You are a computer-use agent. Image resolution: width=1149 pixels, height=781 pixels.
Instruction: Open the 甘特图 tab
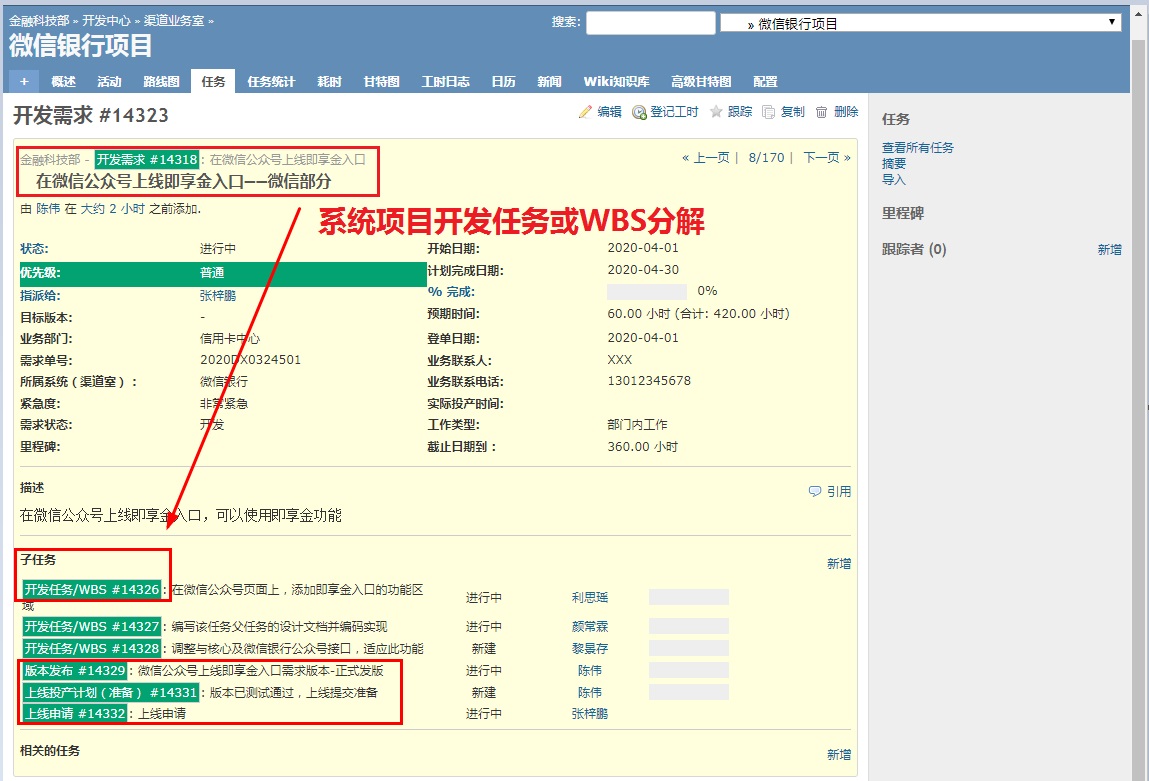[x=382, y=81]
